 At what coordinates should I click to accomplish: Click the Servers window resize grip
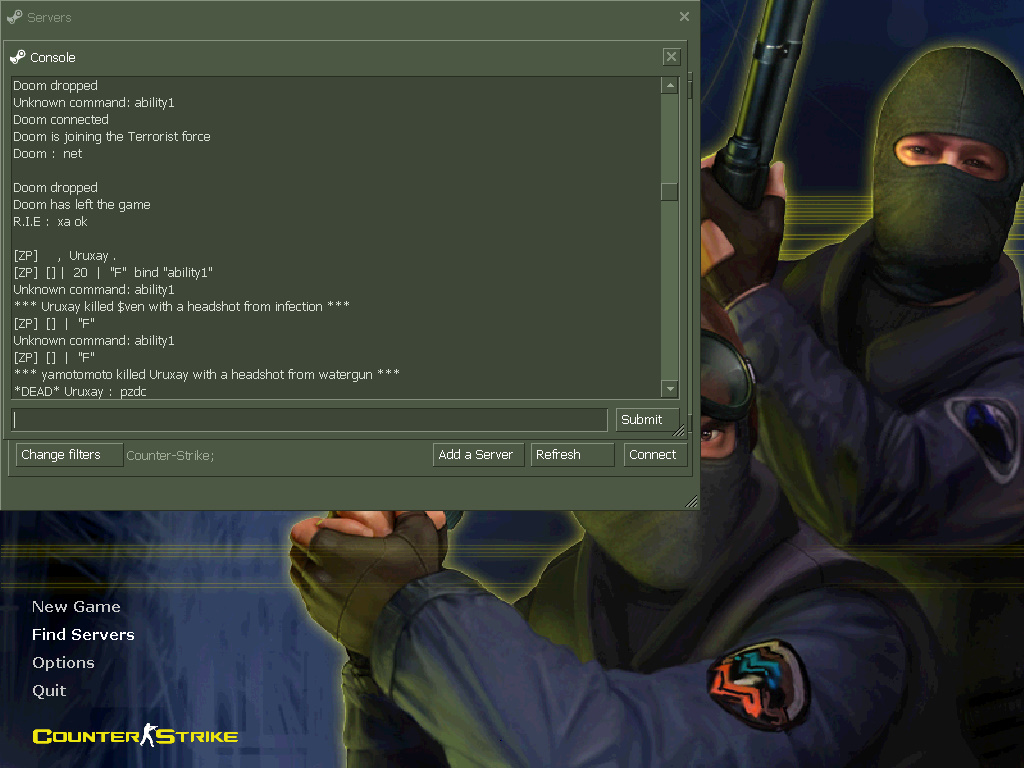[x=691, y=502]
